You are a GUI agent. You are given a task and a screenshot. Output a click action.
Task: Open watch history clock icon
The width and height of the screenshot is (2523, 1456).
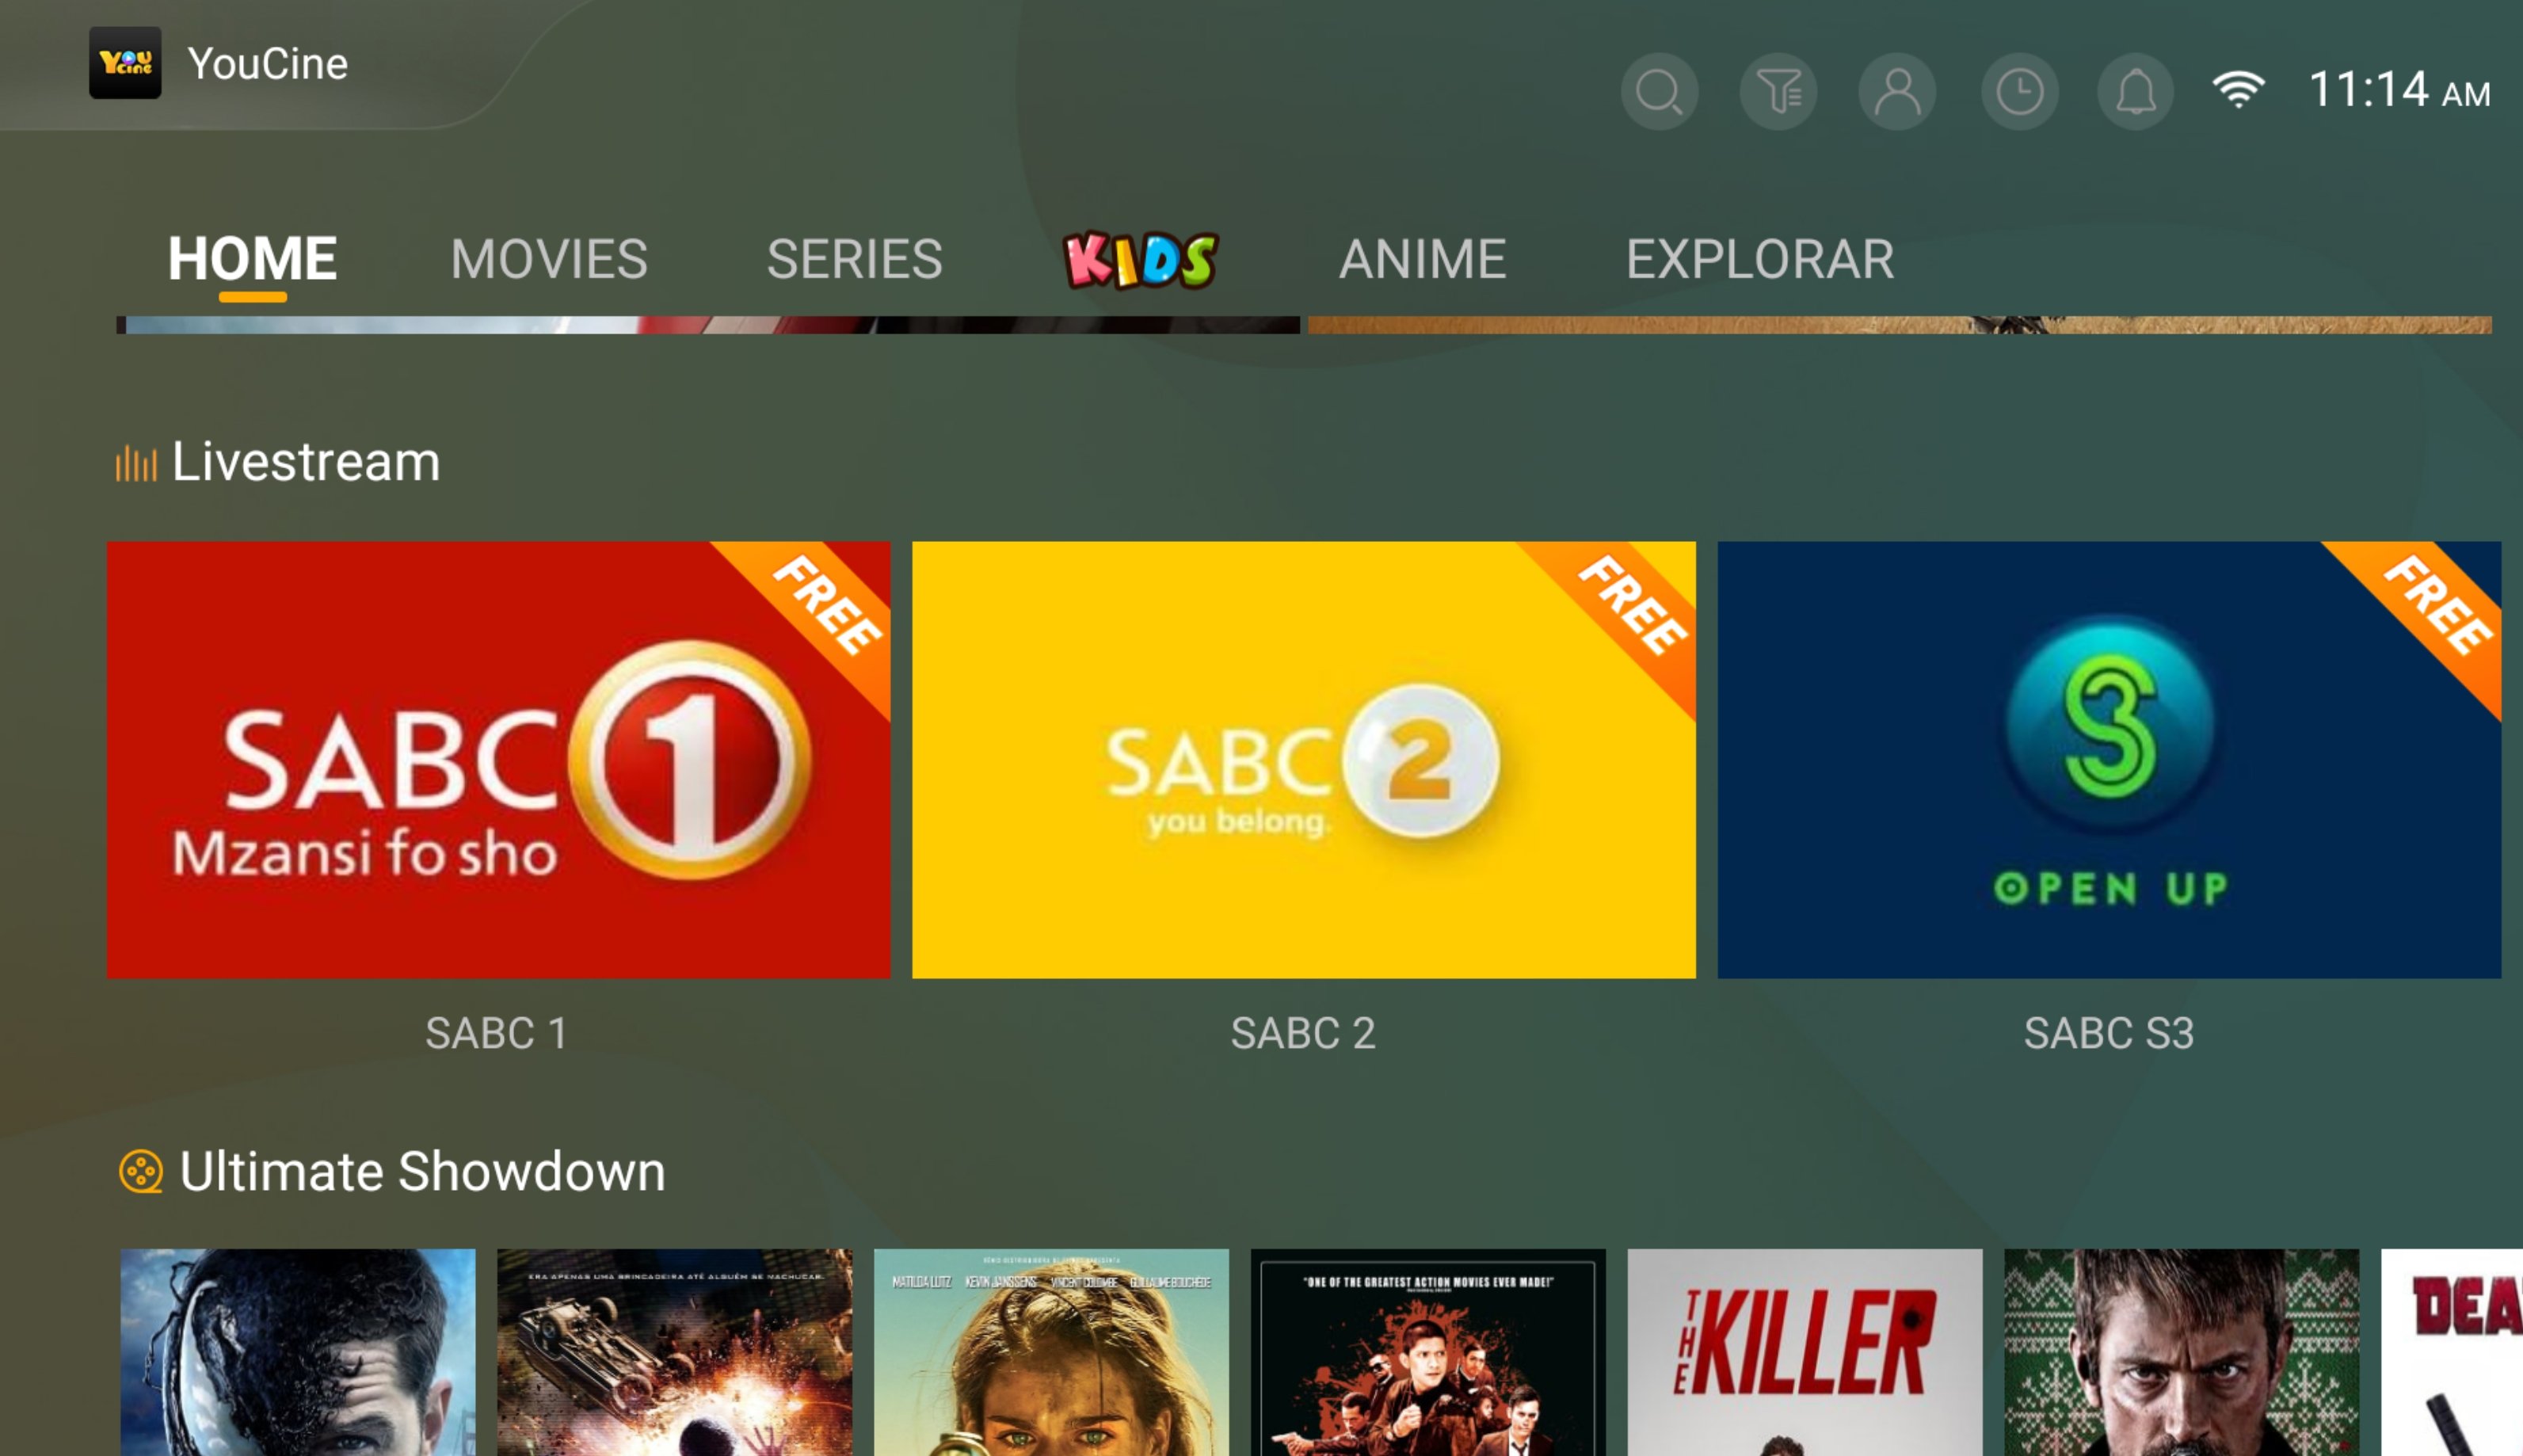[x=2019, y=92]
